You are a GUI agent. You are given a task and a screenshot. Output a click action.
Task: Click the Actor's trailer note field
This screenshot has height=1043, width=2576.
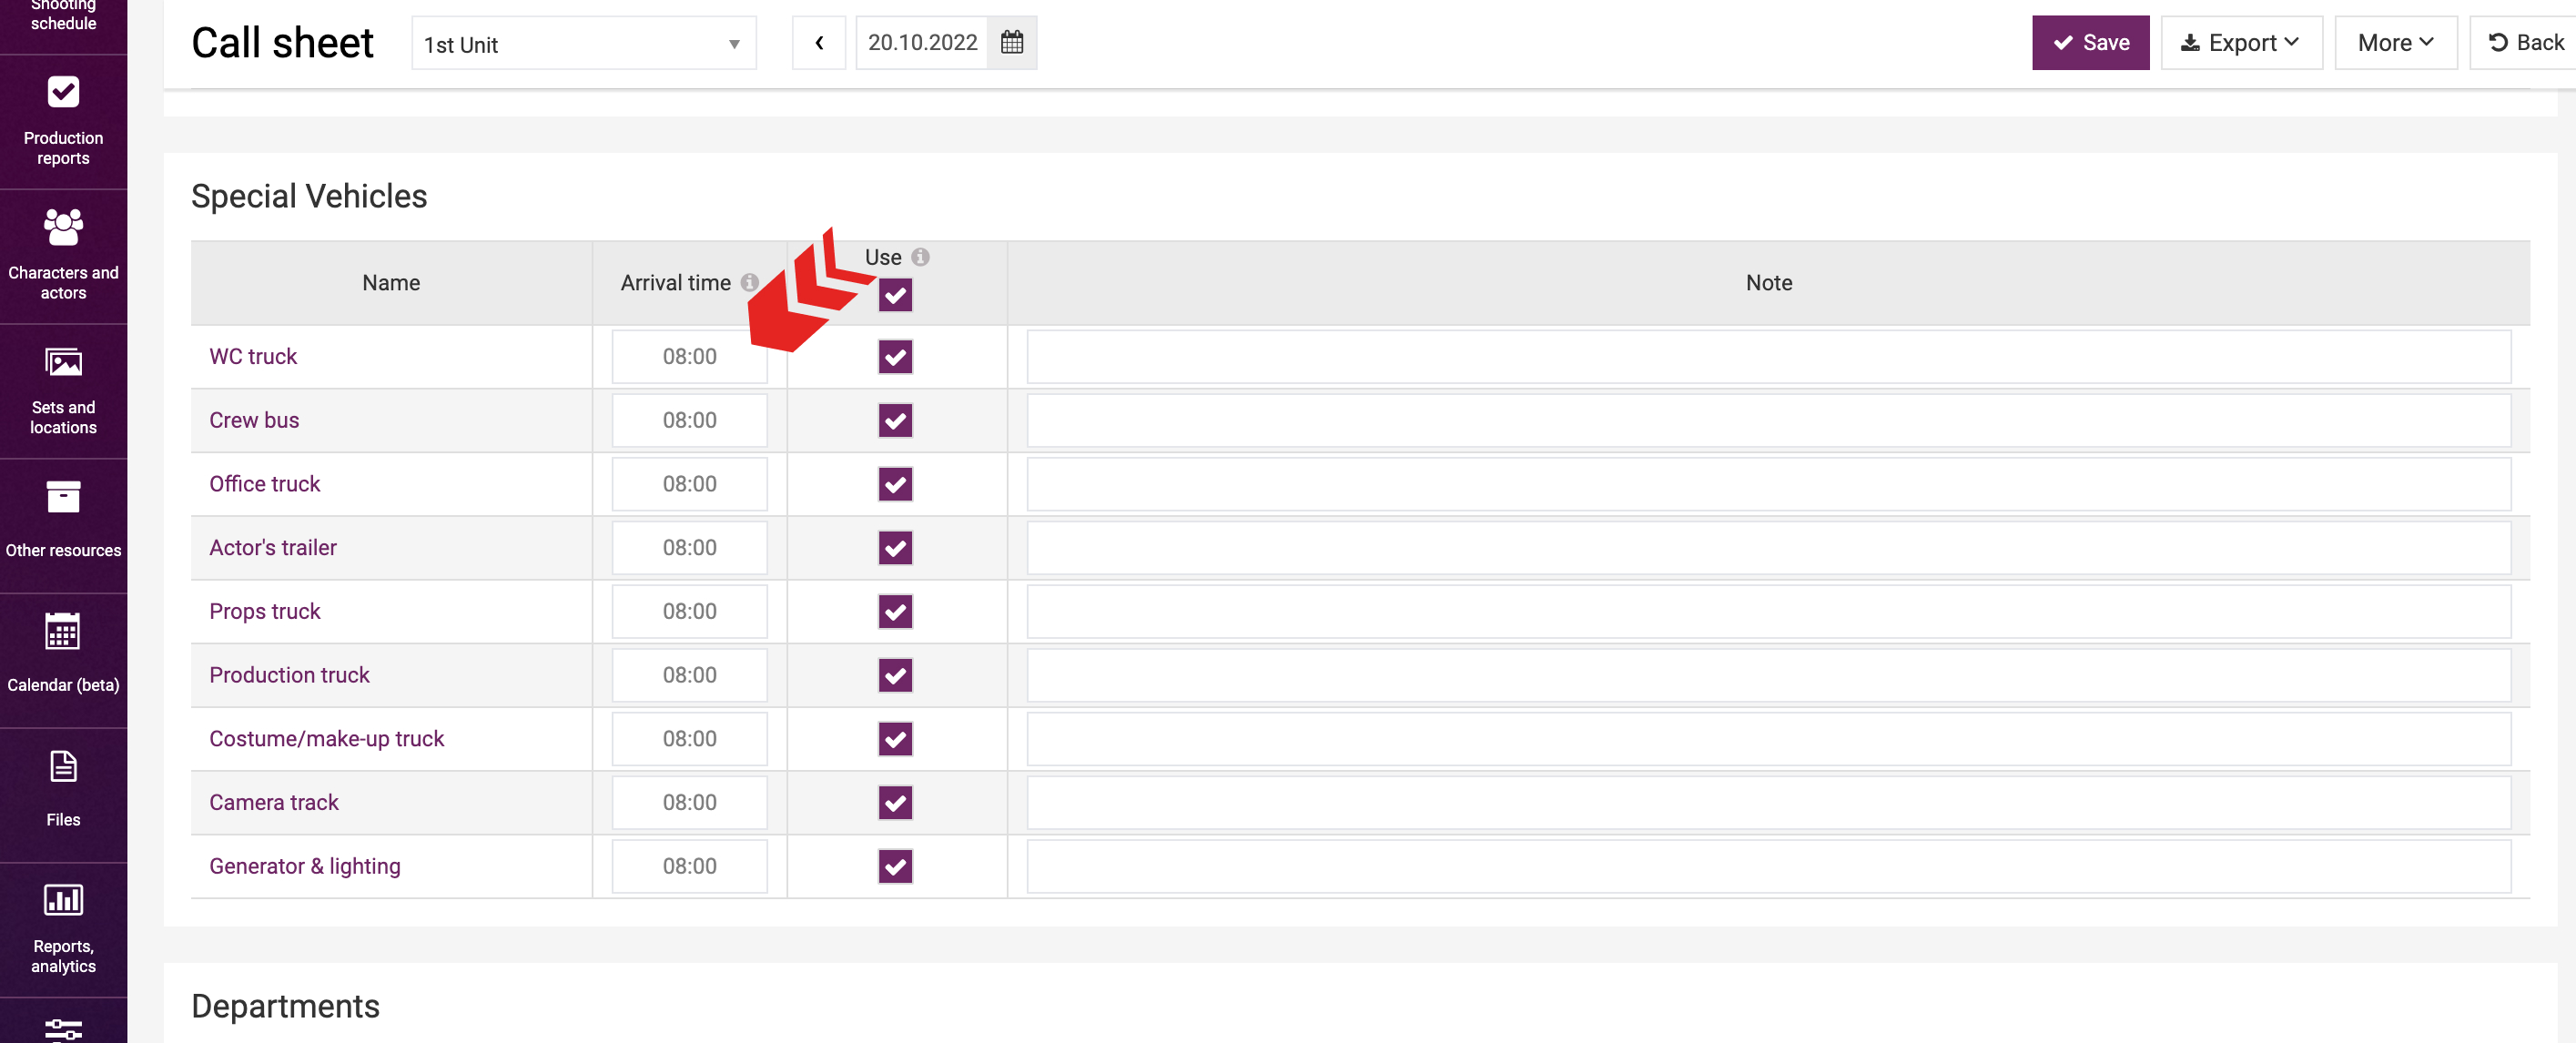[1768, 548]
